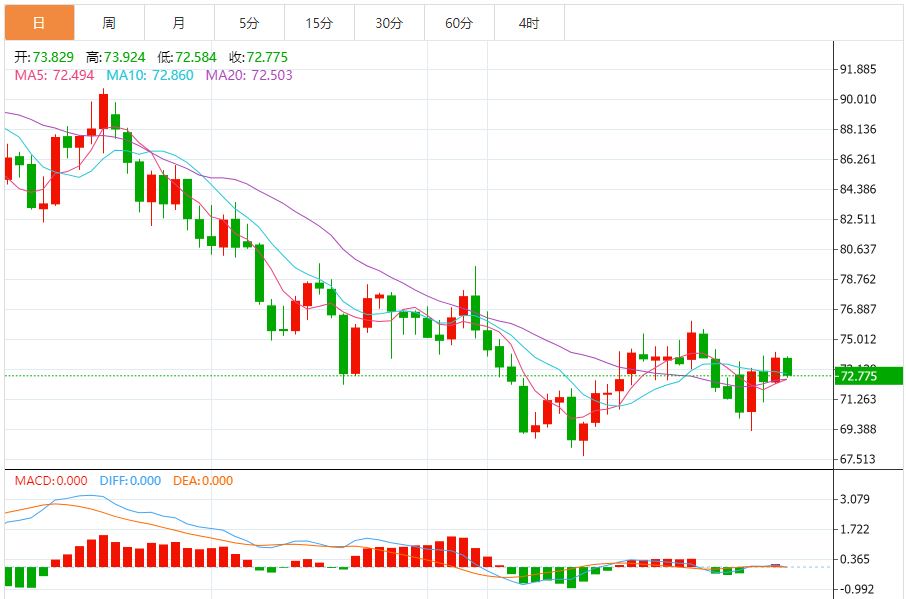Click the MACD:0.000 label
Image resolution: width=906 pixels, height=599 pixels.
click(51, 481)
